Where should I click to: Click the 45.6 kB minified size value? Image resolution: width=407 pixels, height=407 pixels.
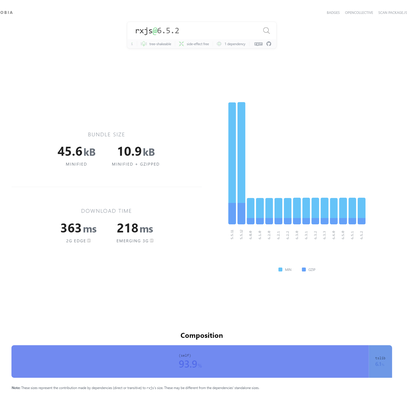76,152
